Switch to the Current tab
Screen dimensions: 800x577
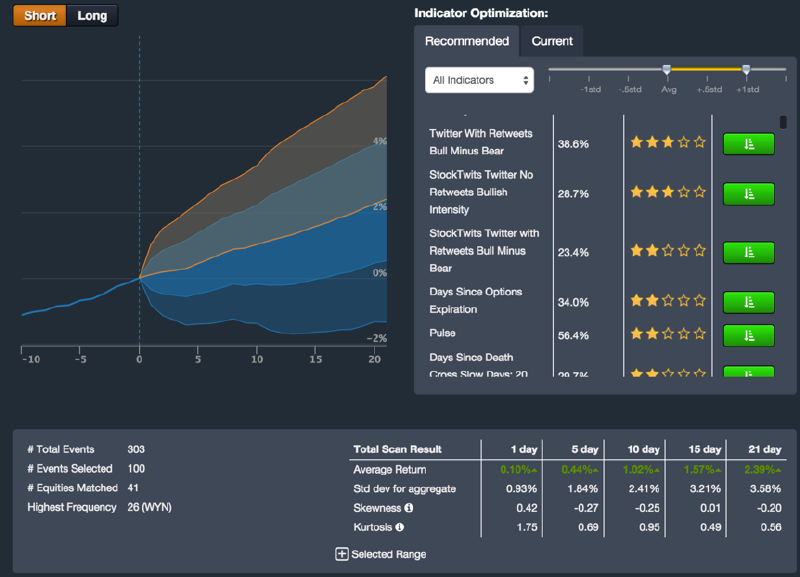click(552, 41)
